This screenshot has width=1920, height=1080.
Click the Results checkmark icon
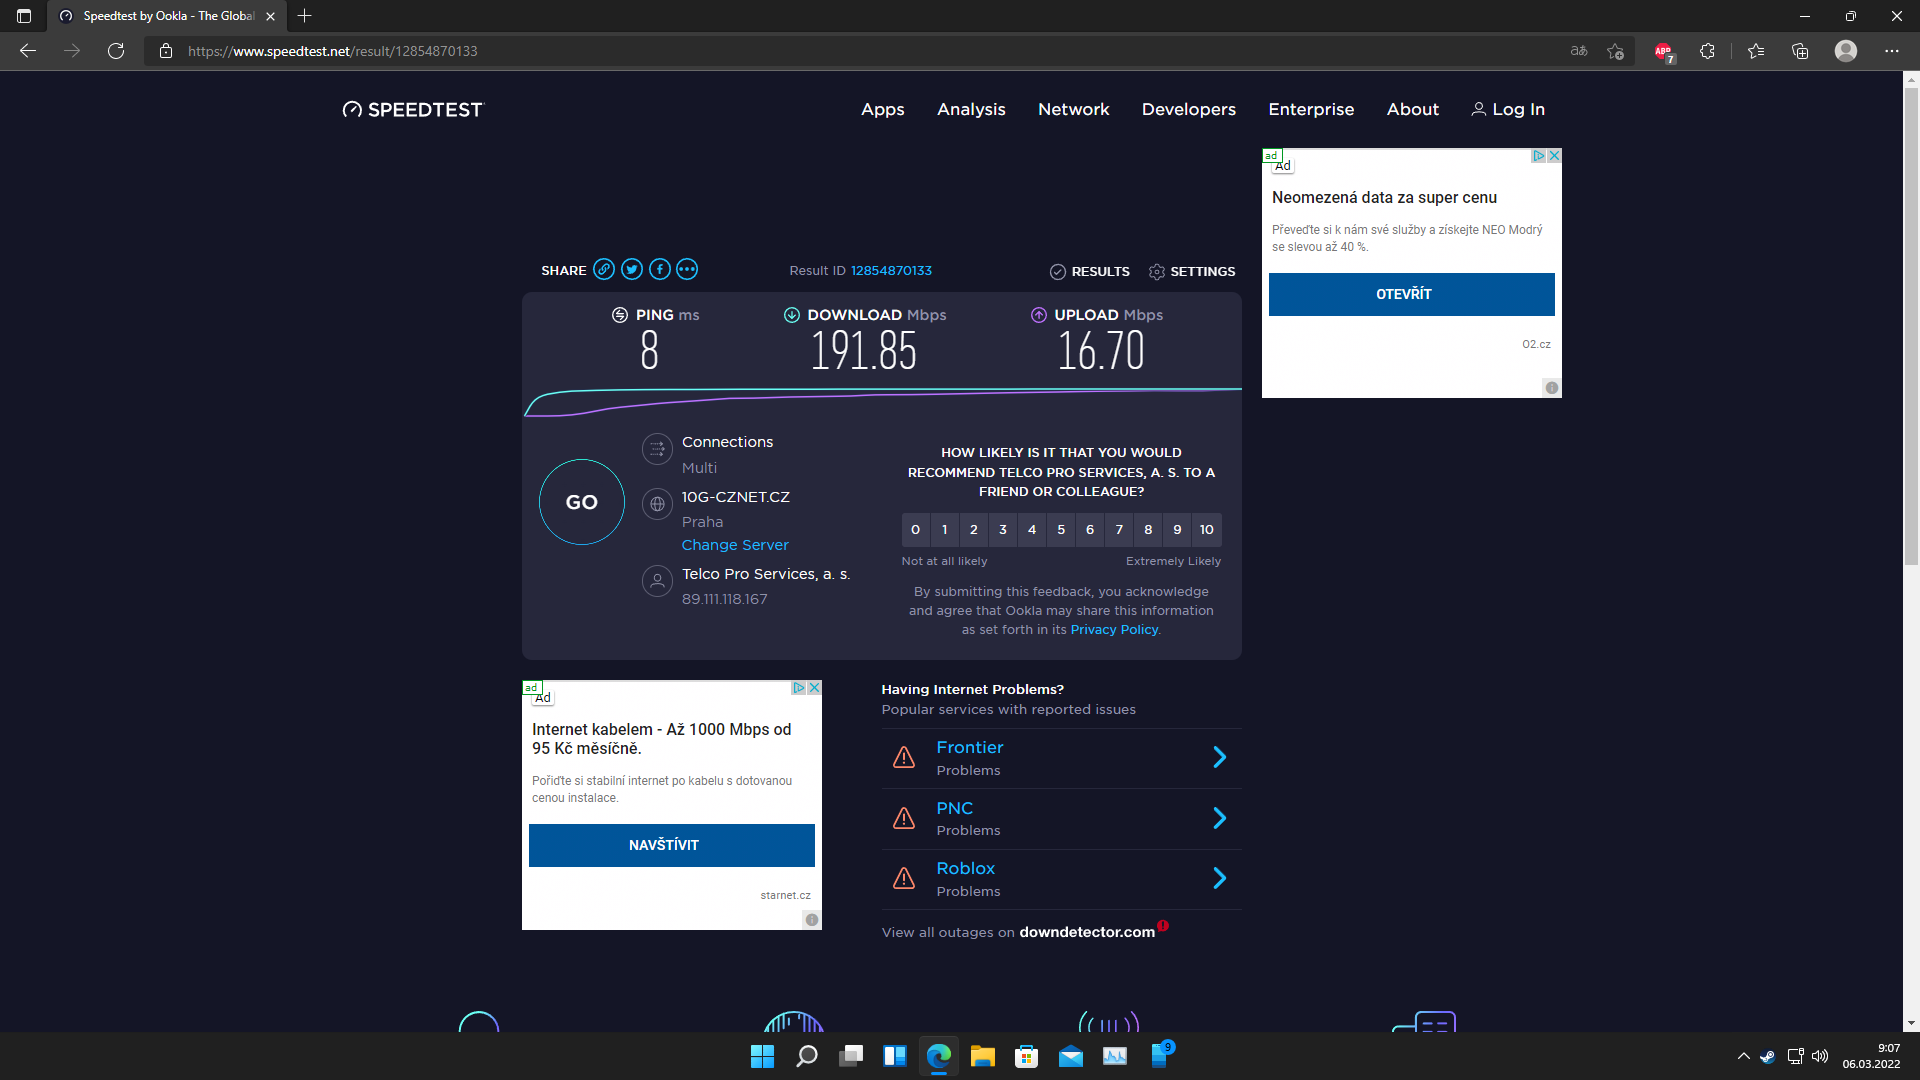[x=1058, y=272]
